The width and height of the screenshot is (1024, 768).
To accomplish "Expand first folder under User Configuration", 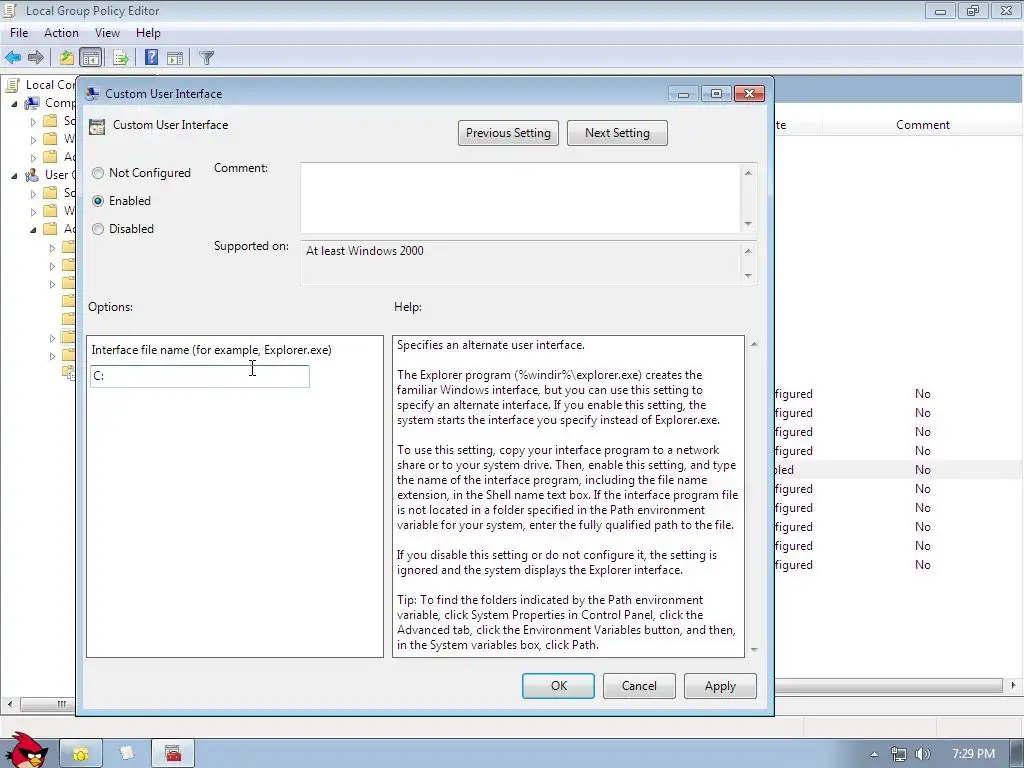I will [x=33, y=193].
